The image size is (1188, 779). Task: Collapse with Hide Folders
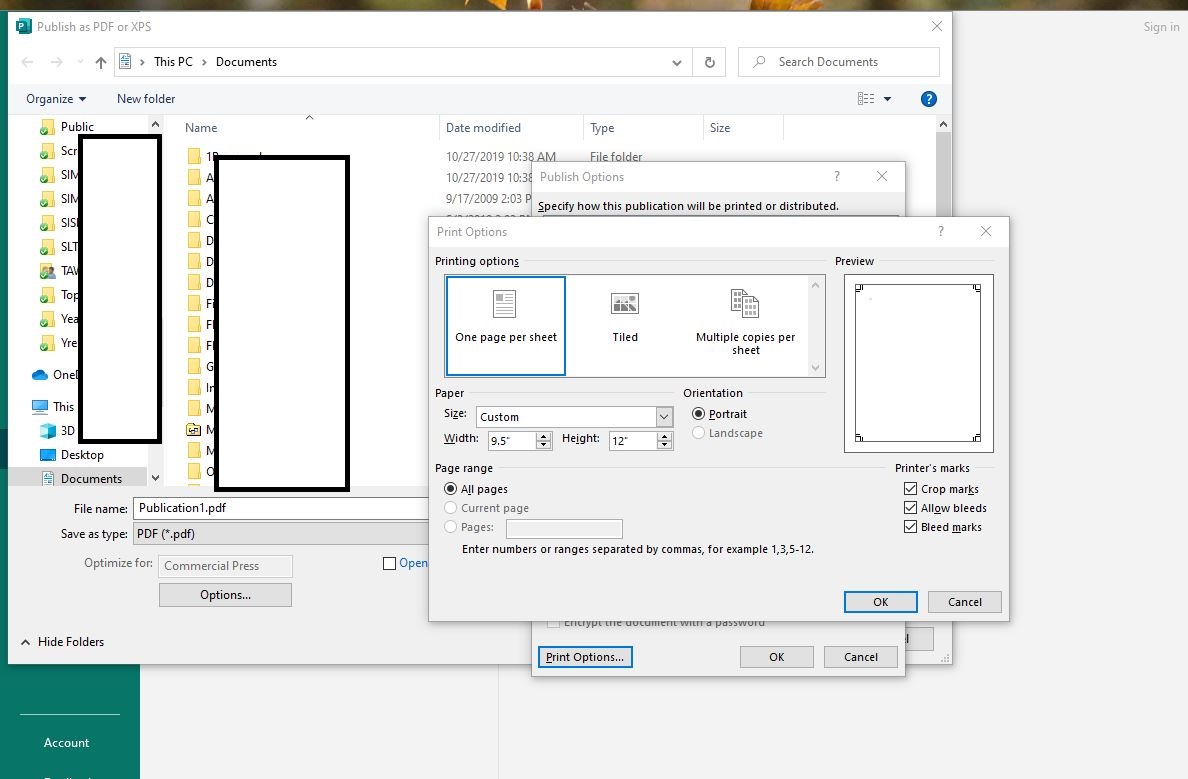(x=62, y=642)
